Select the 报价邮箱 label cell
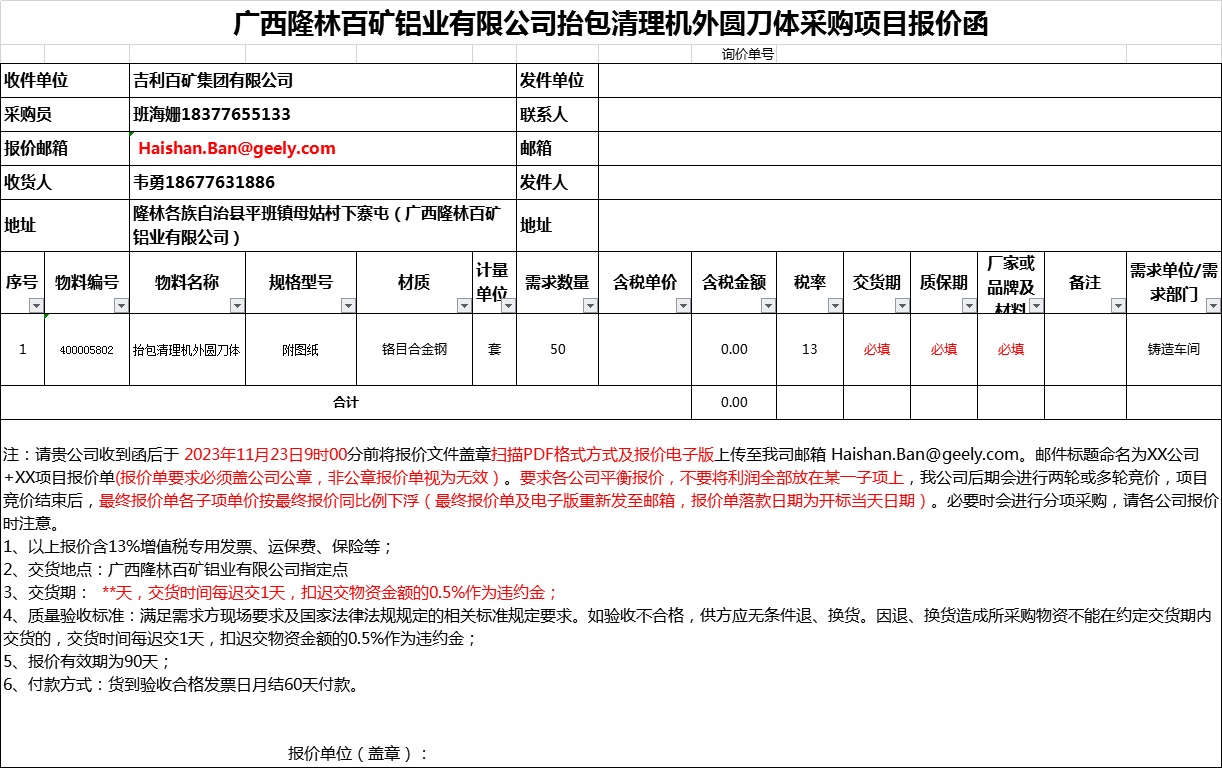1222x768 pixels. click(65, 148)
